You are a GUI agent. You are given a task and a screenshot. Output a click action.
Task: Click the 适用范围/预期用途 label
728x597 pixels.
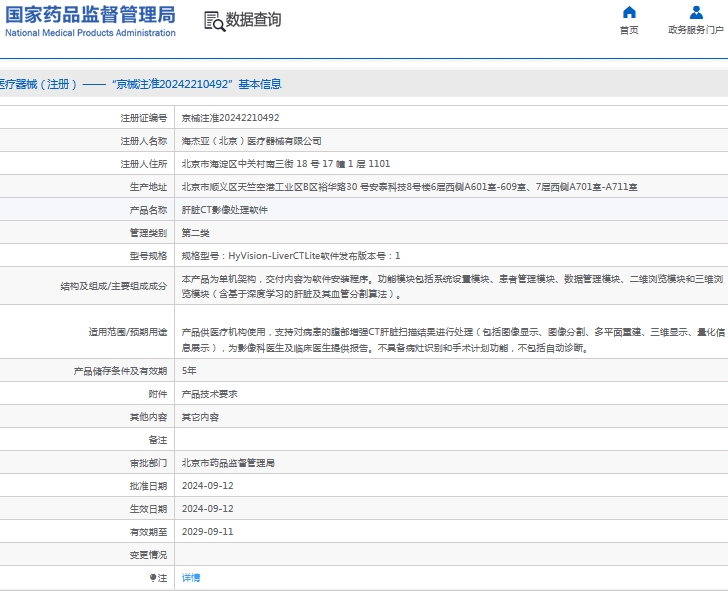pos(128,332)
